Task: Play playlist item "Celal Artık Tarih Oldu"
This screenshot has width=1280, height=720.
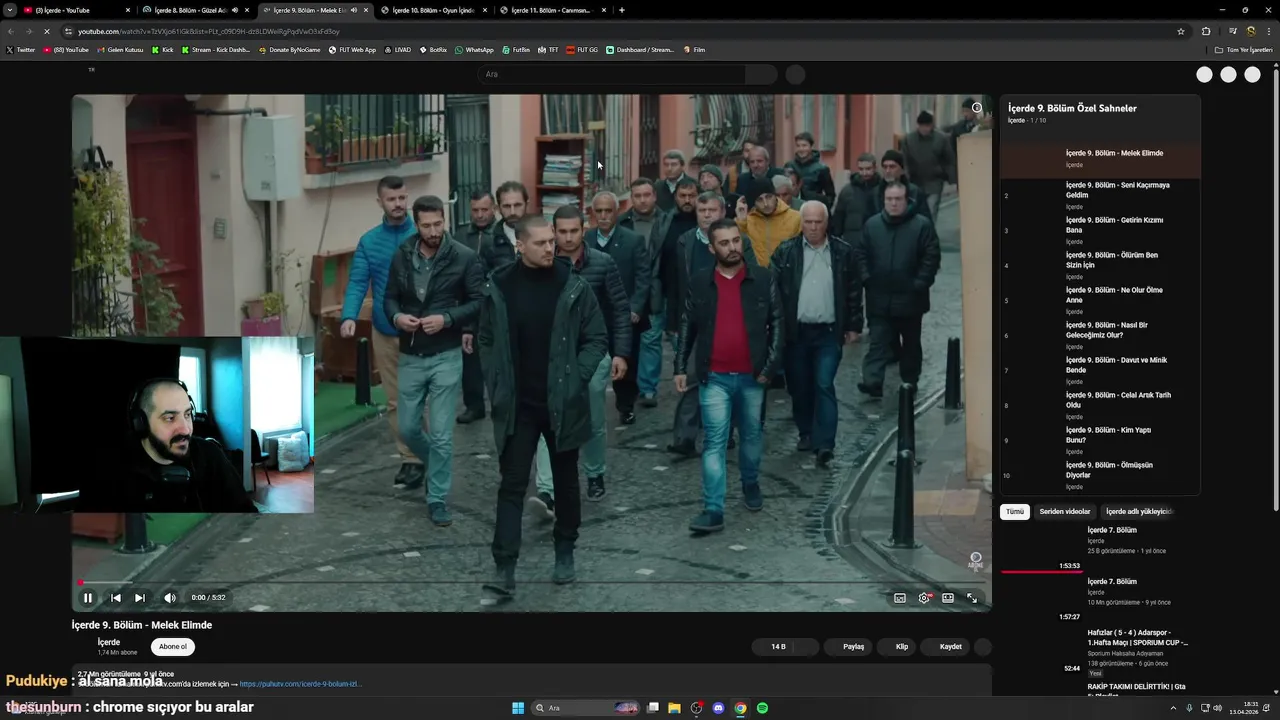Action: (1100, 405)
